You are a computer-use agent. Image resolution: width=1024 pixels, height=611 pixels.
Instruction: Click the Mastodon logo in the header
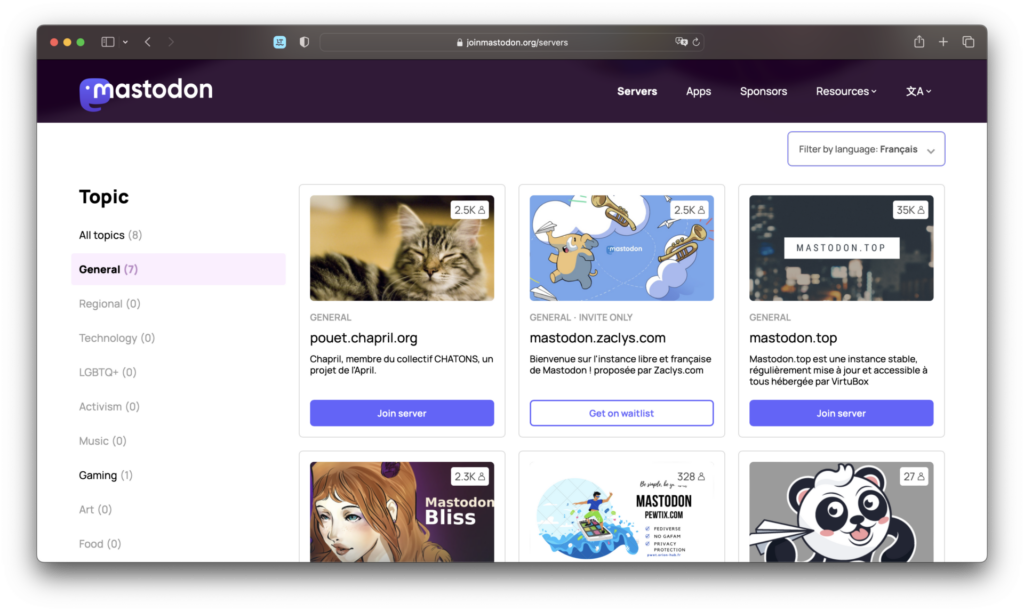146,93
